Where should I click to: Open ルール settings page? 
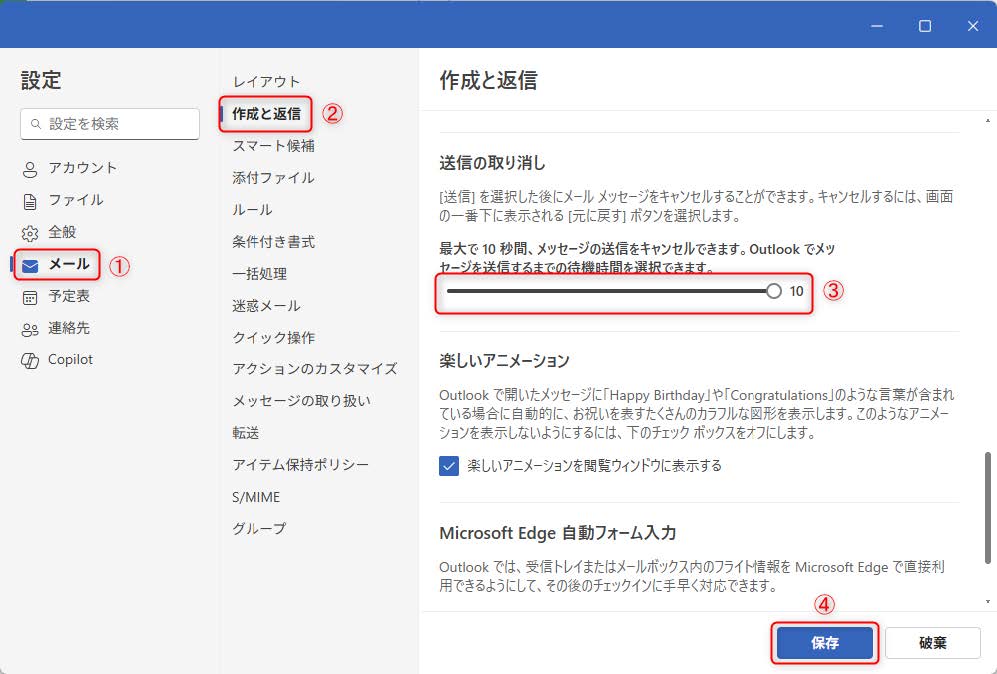pyautogui.click(x=252, y=210)
